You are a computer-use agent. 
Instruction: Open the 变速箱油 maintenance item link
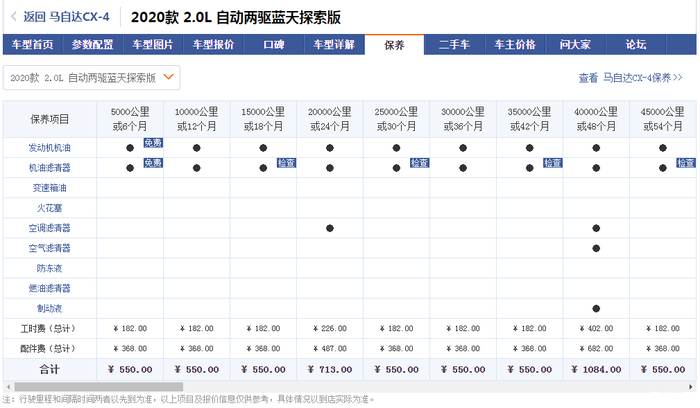point(49,188)
